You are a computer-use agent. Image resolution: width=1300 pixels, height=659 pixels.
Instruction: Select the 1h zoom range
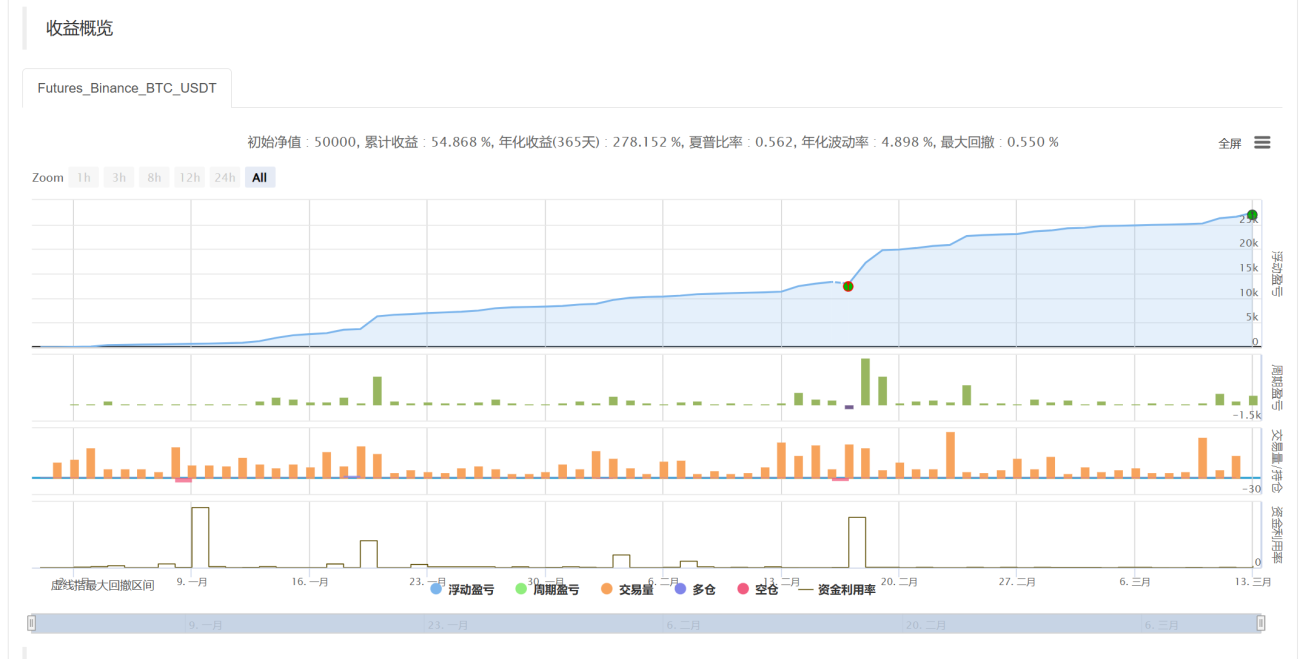(84, 178)
